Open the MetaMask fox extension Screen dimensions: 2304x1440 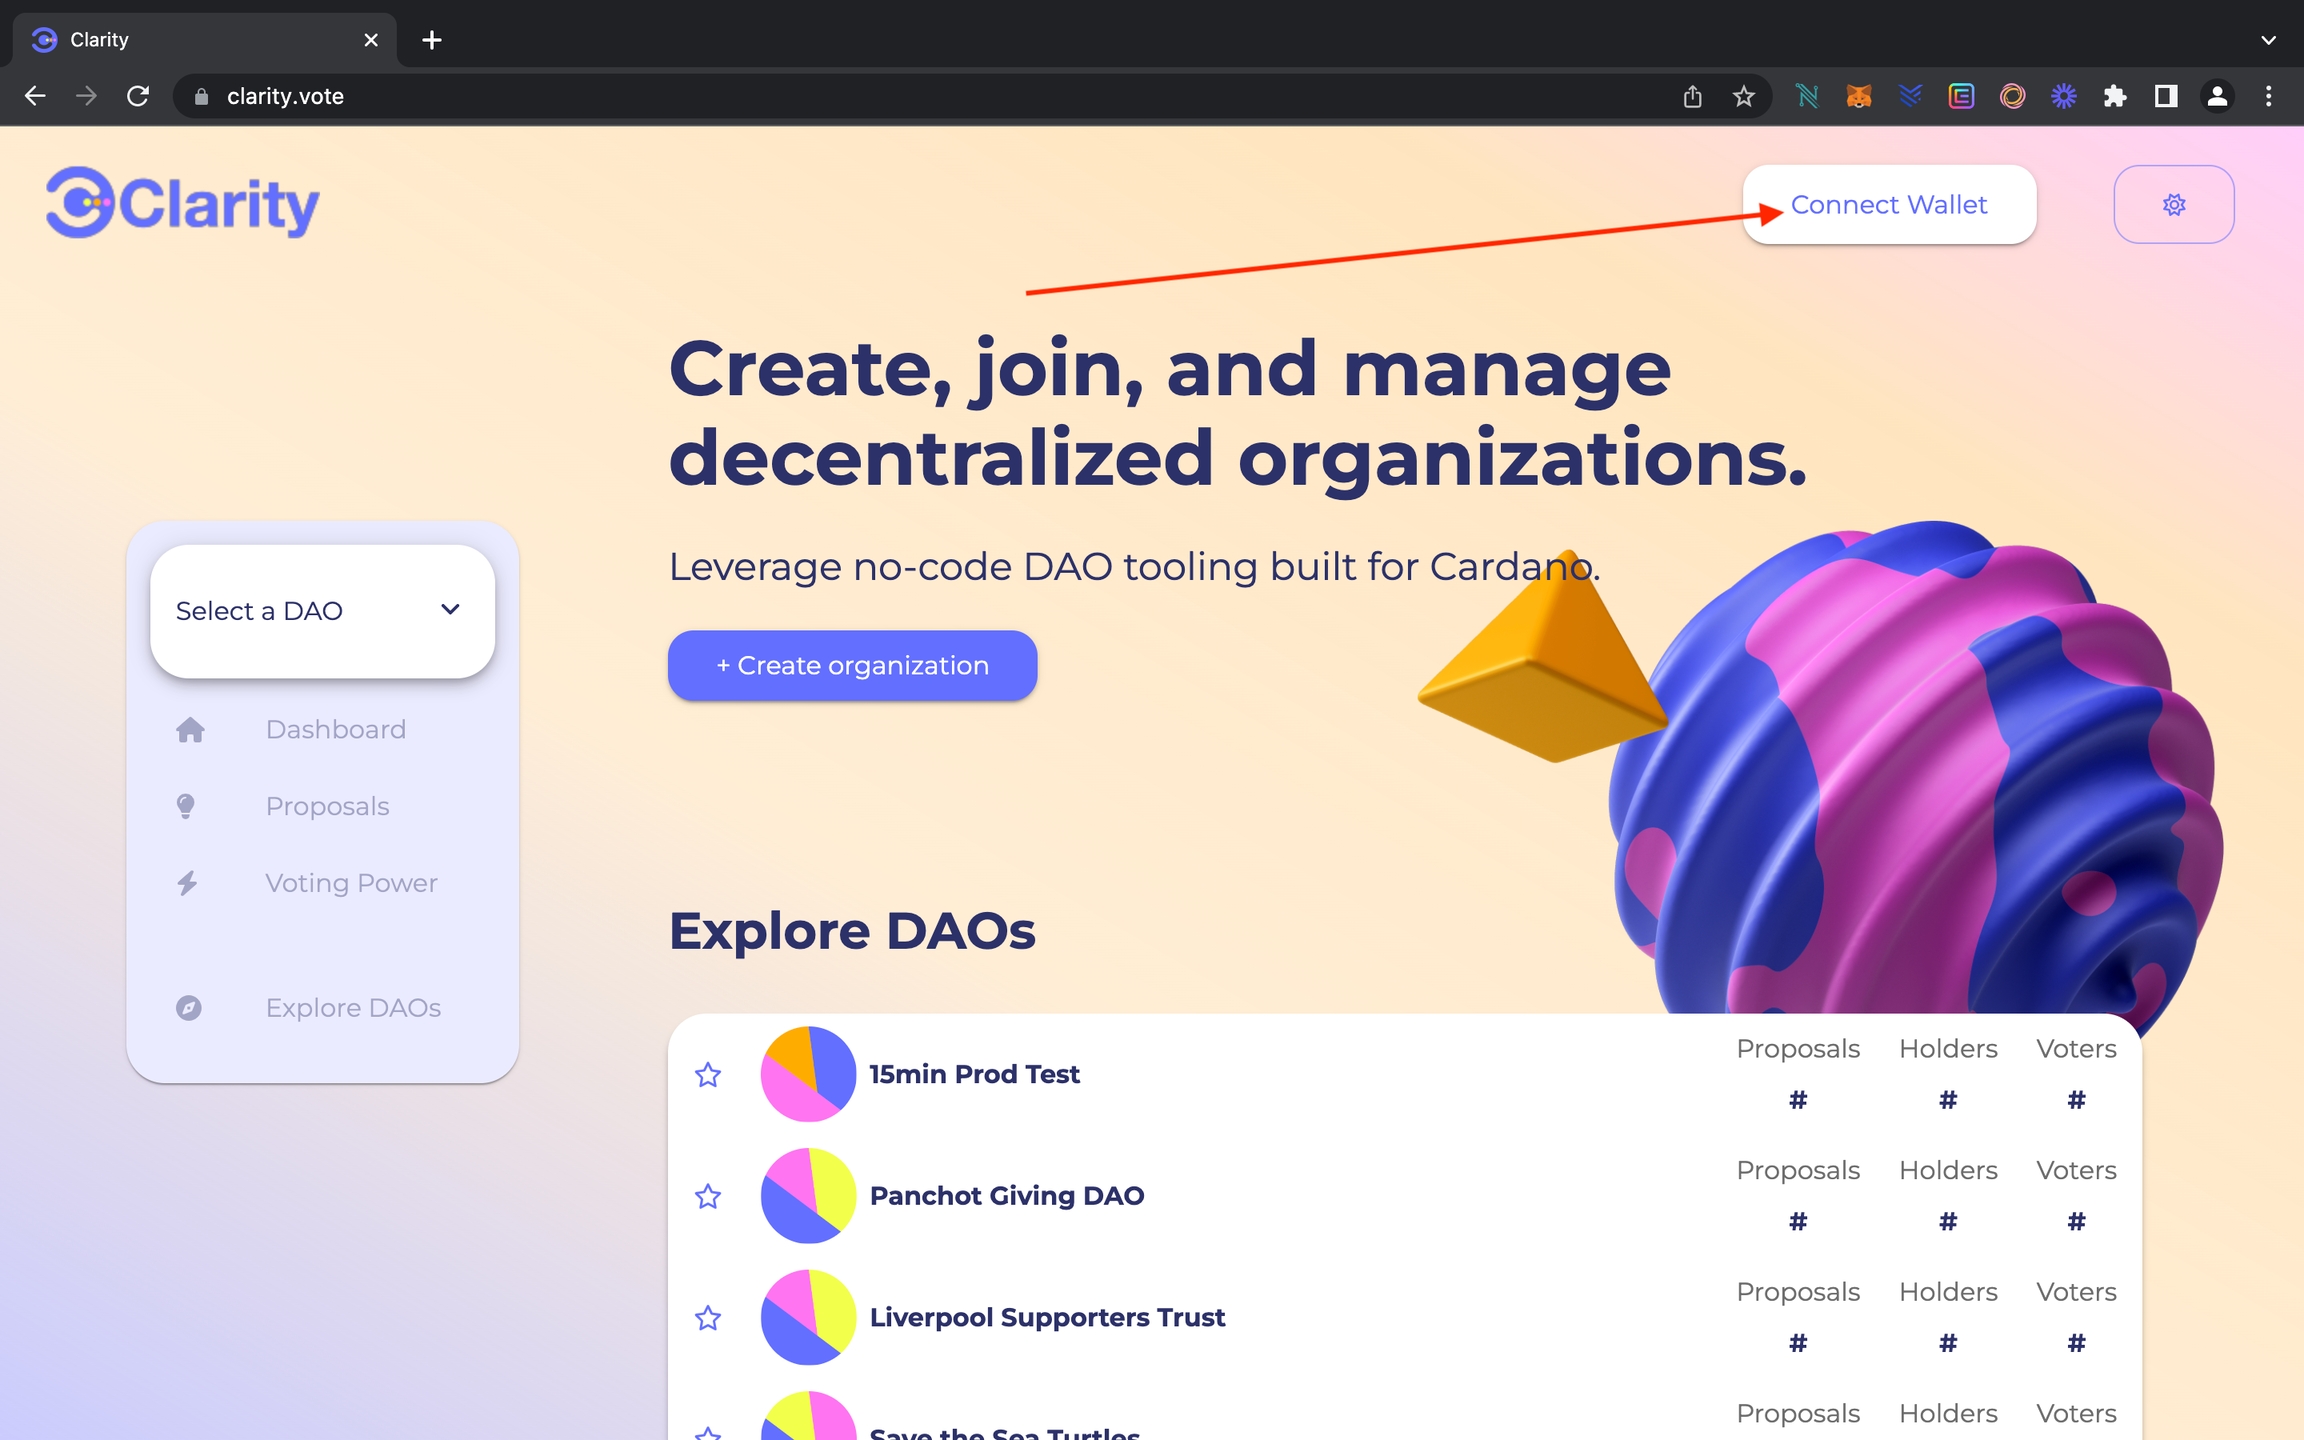(x=1858, y=96)
